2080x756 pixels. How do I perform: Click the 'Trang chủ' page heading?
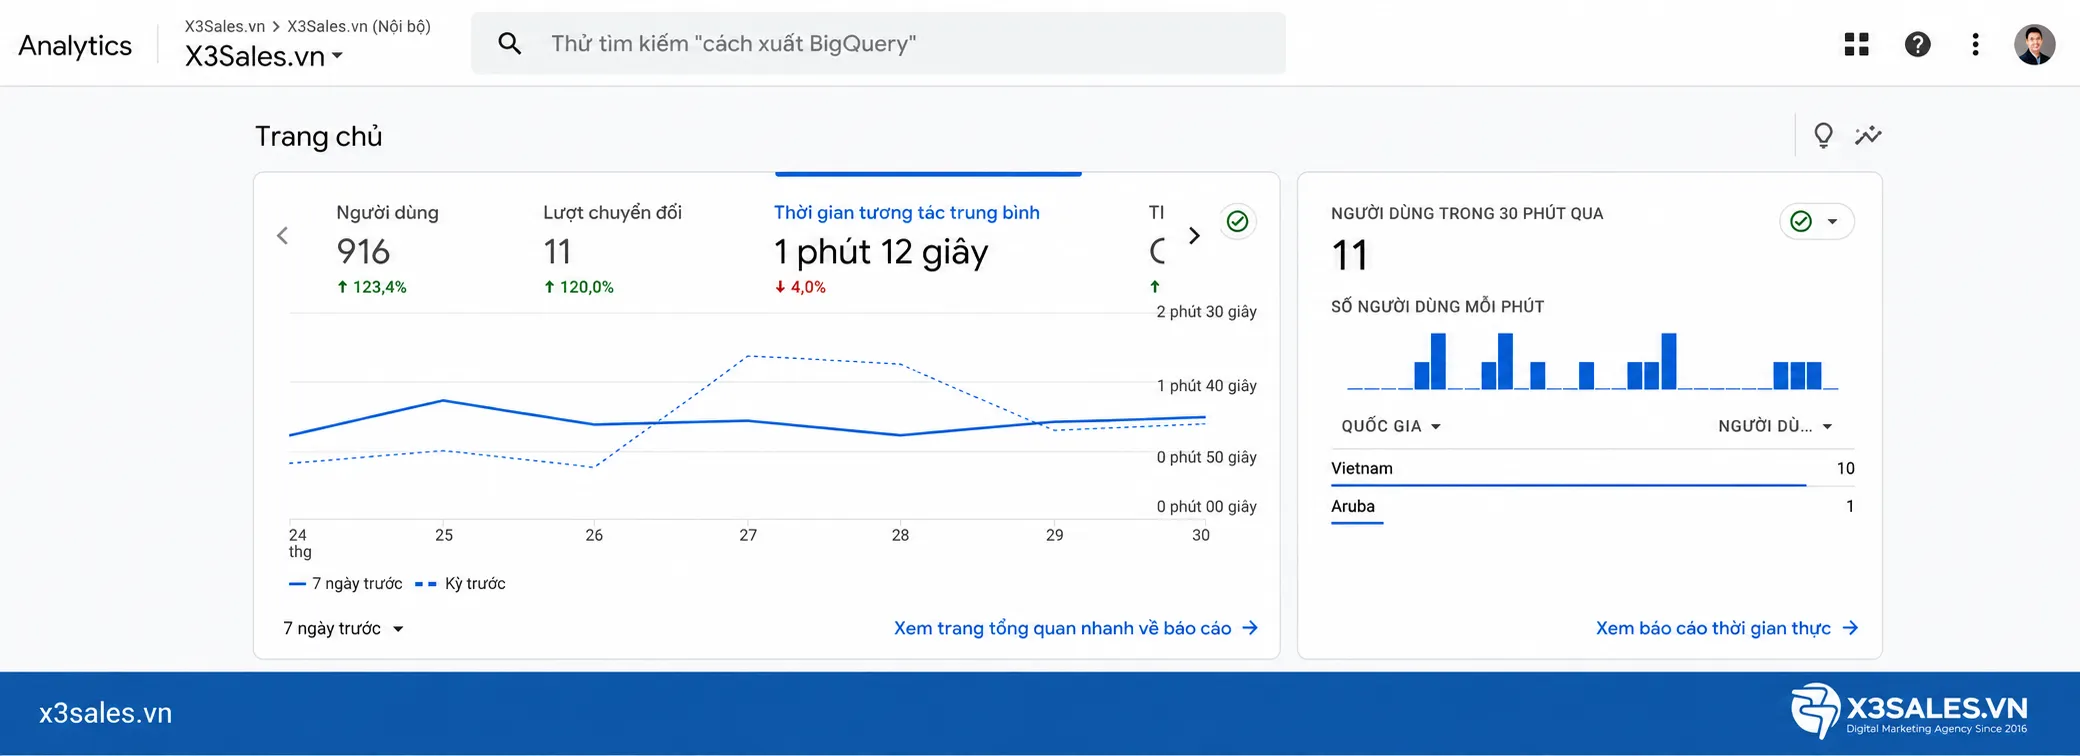coord(318,136)
